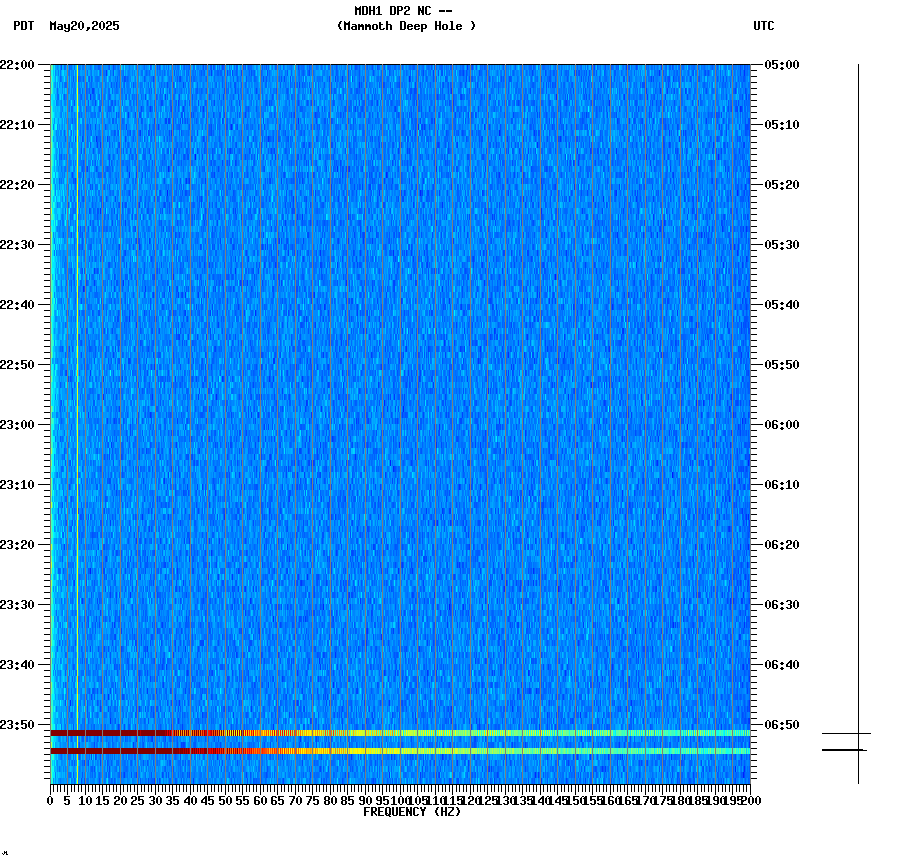The height and width of the screenshot is (864, 902).
Task: Select the Mammoth Deep Hole subtitle
Action: [406, 27]
